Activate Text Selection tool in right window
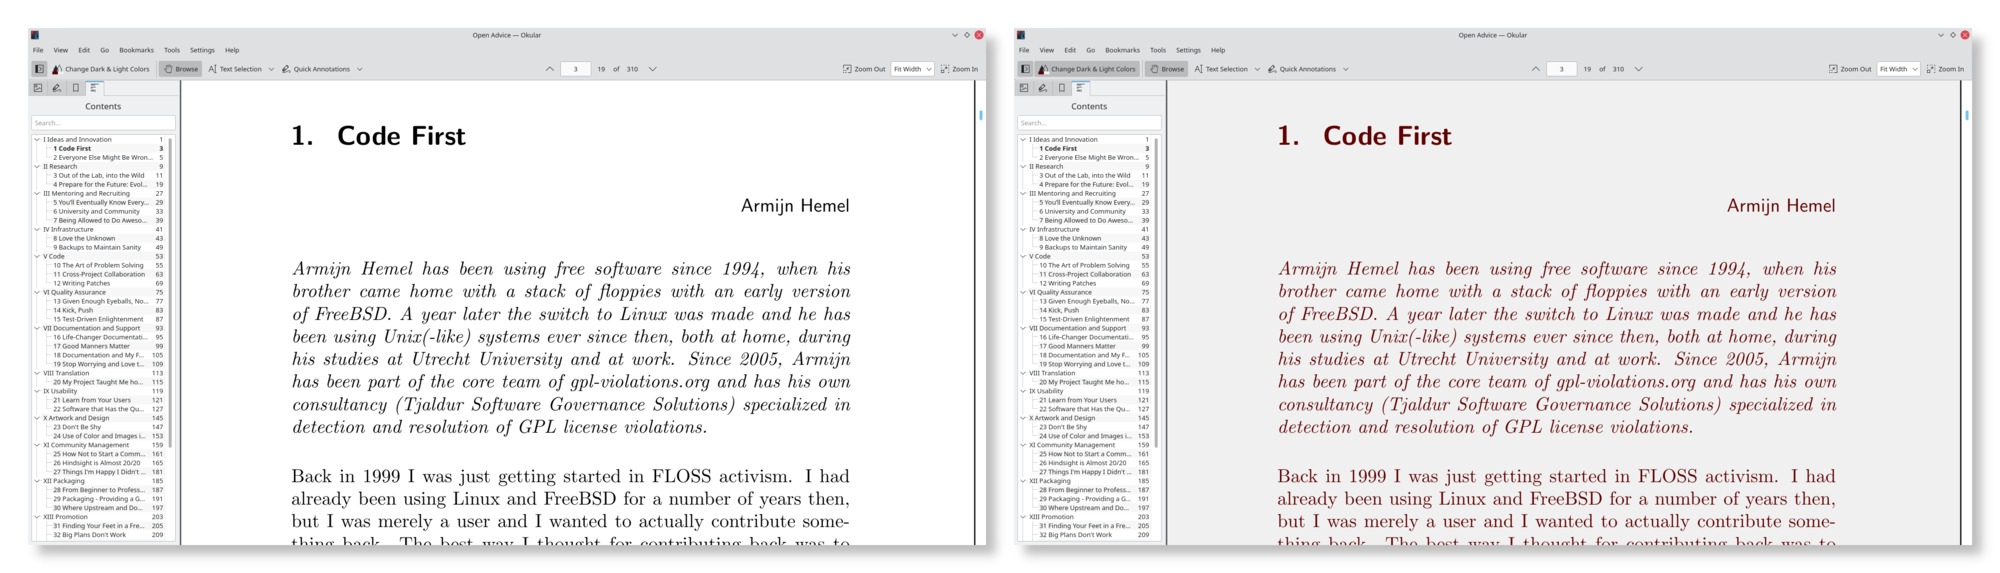The image size is (2000, 573). click(1221, 69)
